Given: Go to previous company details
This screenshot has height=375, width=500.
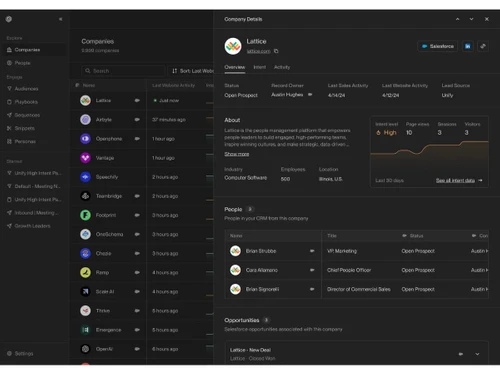Looking at the screenshot, I should click(457, 19).
